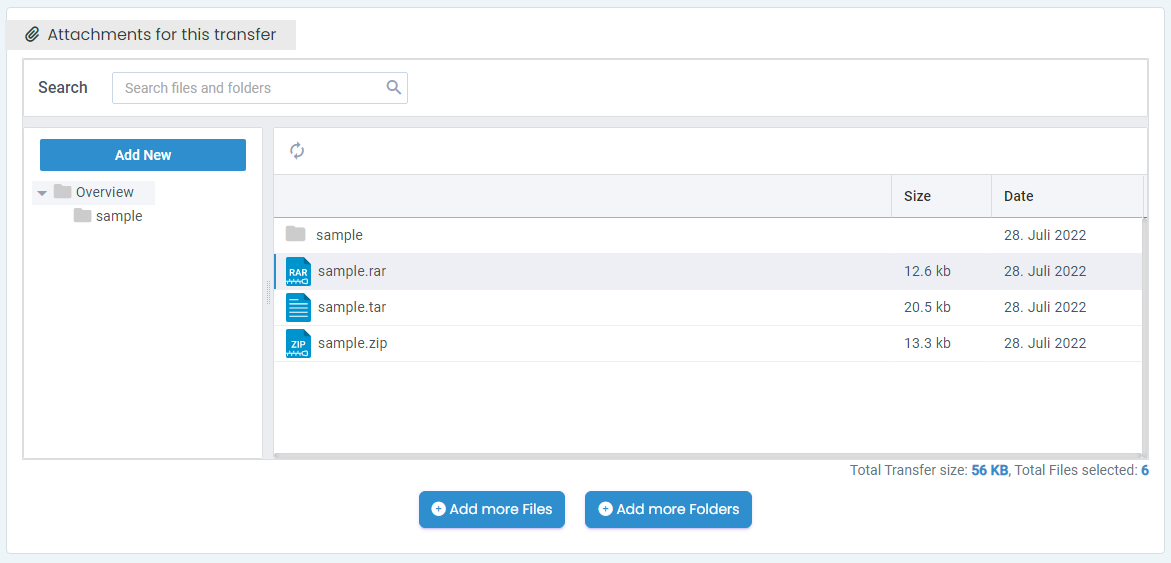Click the sample folder icon in file list

[x=295, y=235]
